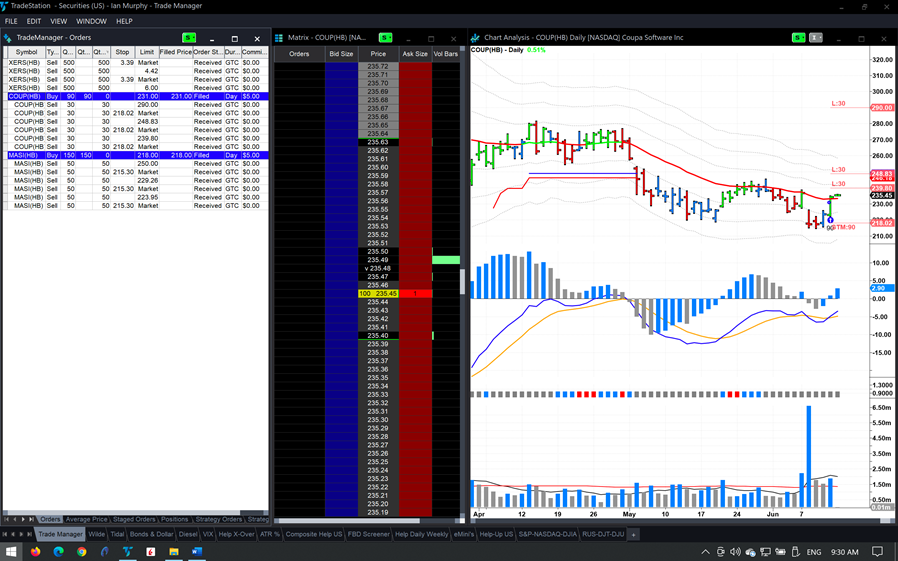Click the green S link button in Chart Analysis
898x561 pixels.
click(x=798, y=38)
